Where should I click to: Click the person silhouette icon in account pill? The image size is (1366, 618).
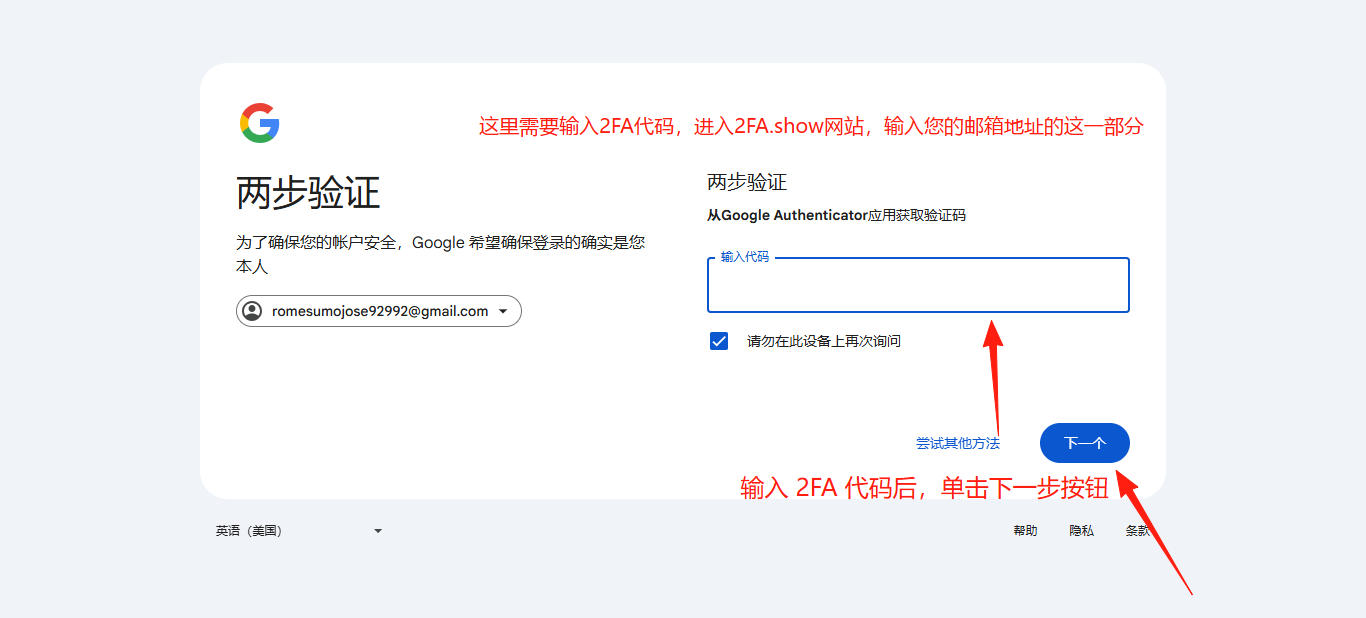point(251,311)
